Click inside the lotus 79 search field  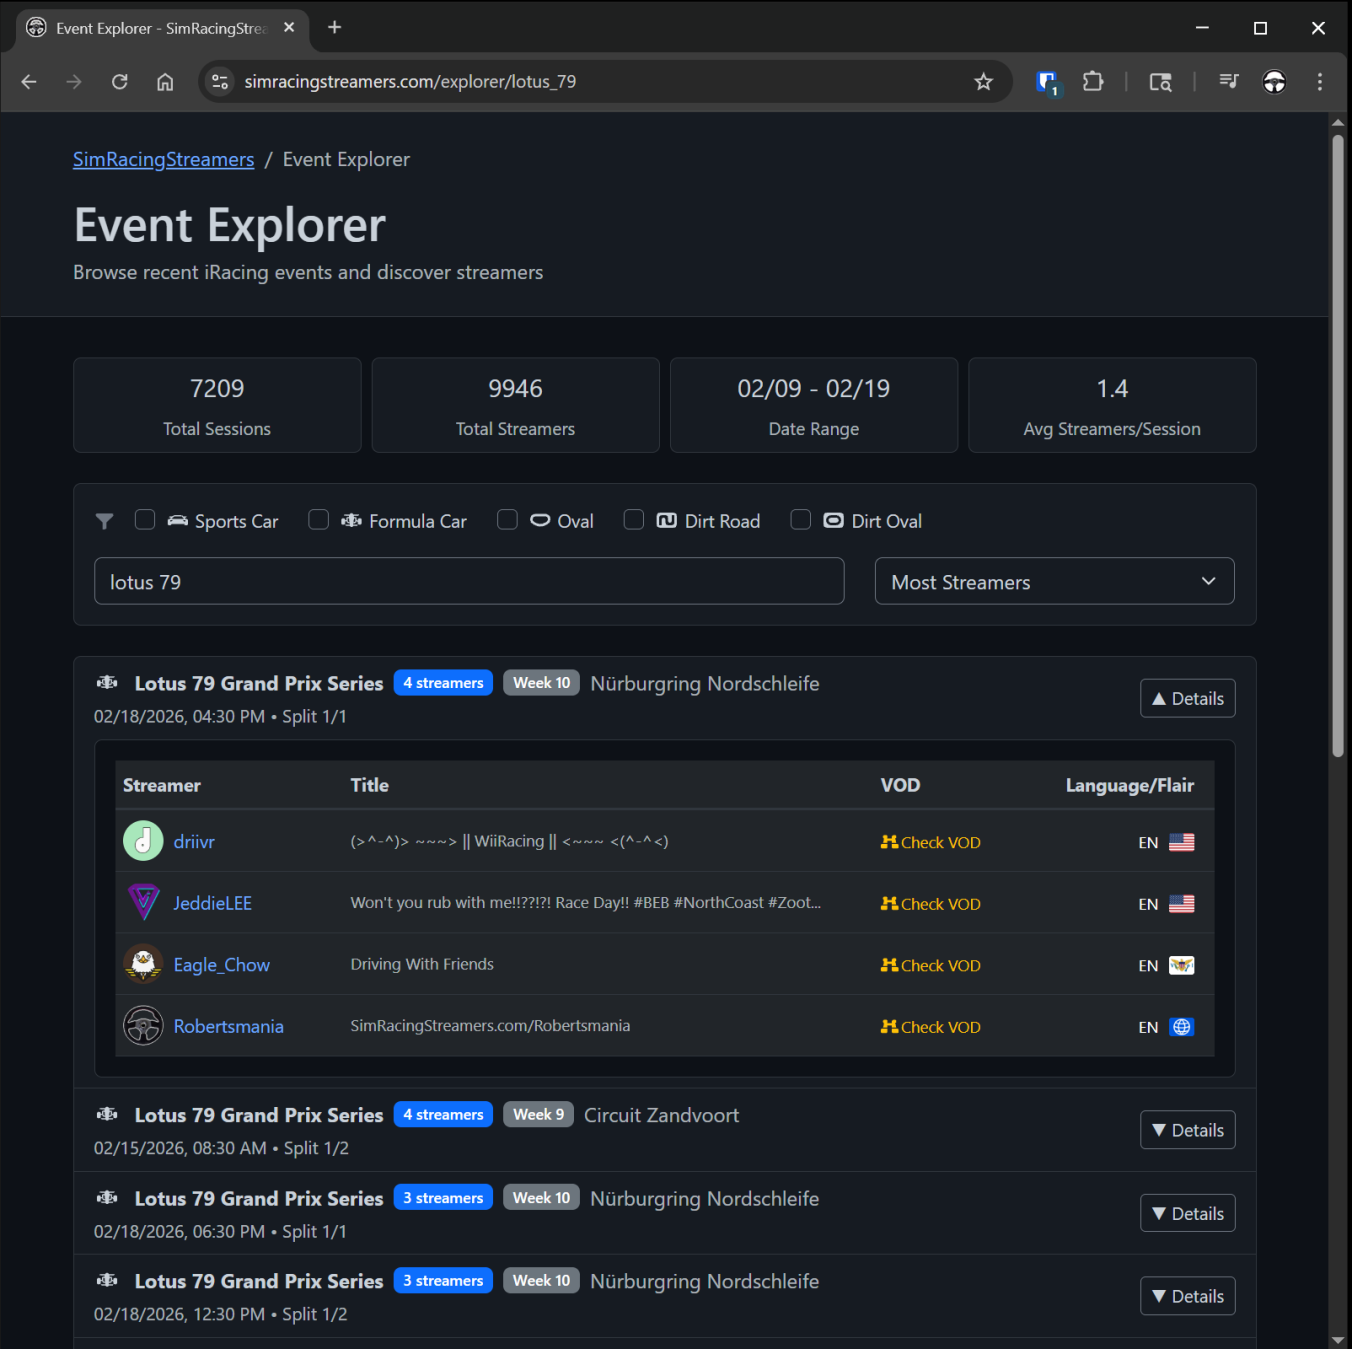(x=468, y=581)
